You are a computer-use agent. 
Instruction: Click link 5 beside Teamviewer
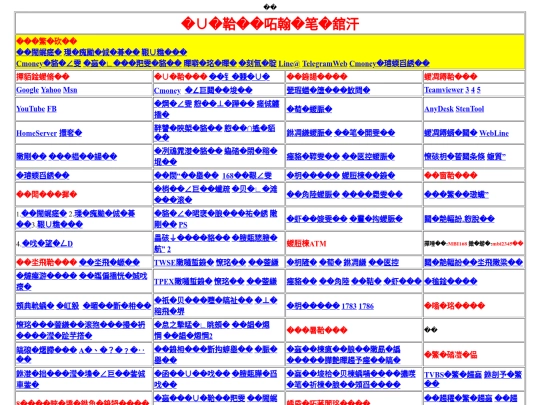click(479, 90)
